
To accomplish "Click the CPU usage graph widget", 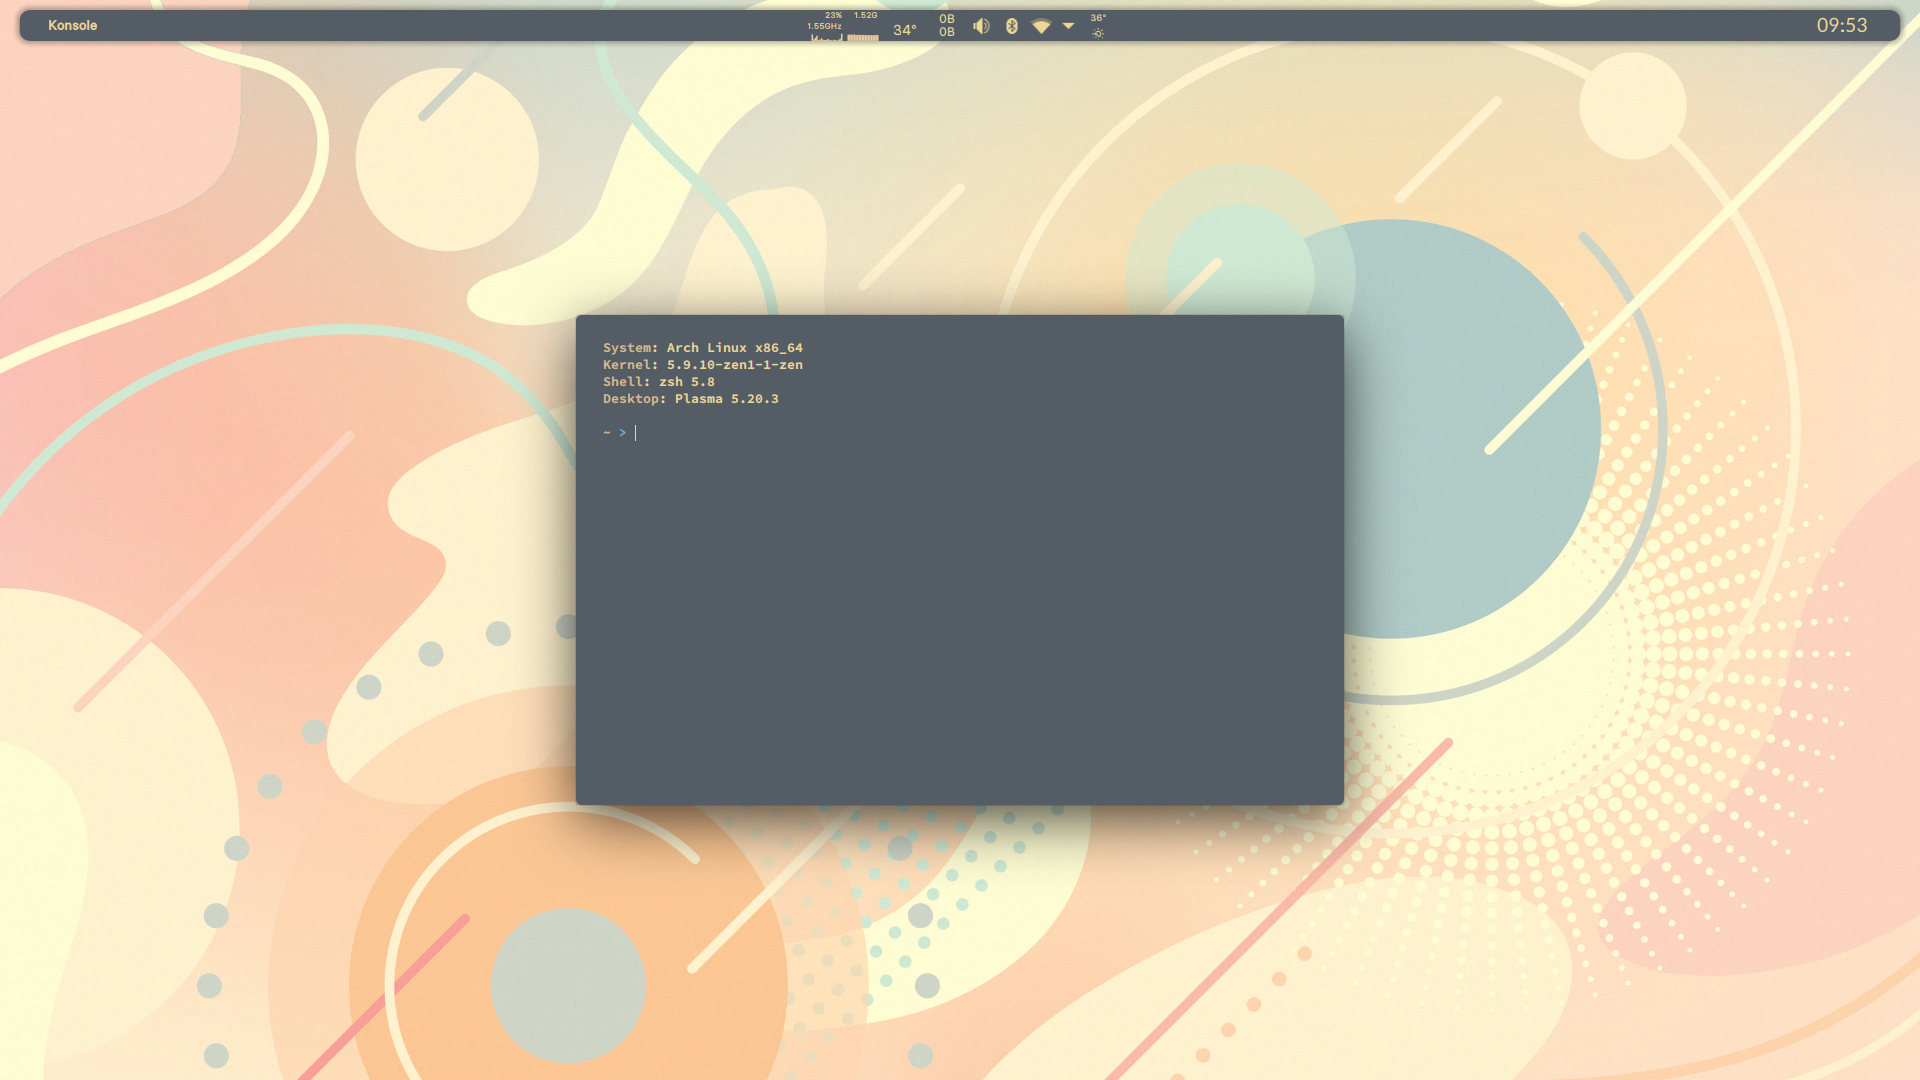I will click(x=825, y=27).
